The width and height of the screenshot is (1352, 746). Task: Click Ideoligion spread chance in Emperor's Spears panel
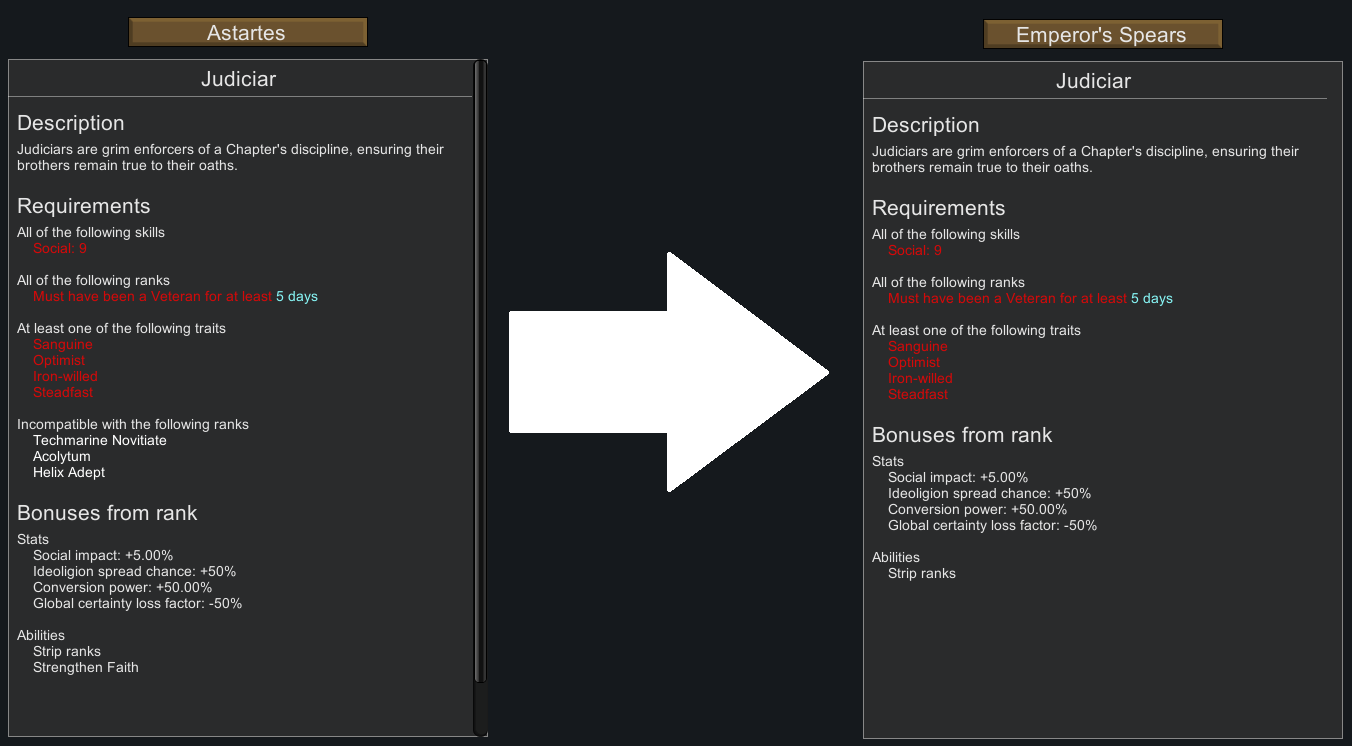(989, 493)
